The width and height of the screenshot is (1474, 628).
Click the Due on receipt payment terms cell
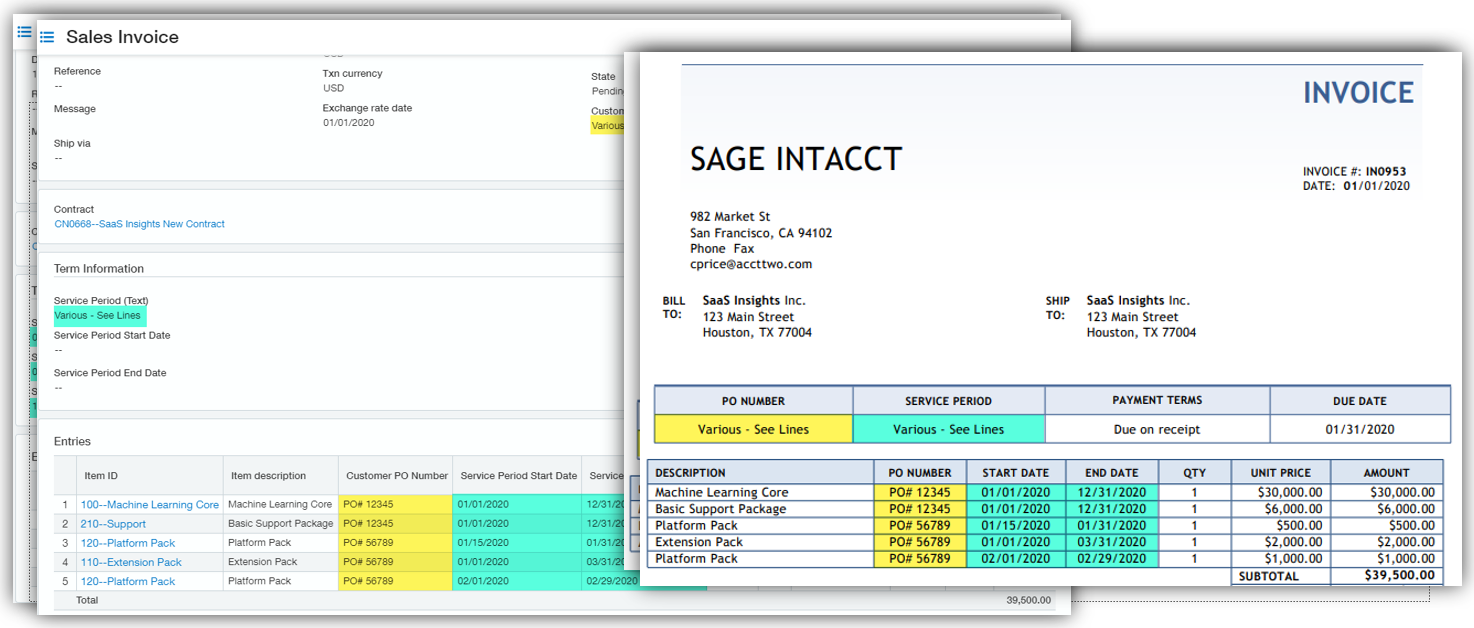(x=1157, y=430)
